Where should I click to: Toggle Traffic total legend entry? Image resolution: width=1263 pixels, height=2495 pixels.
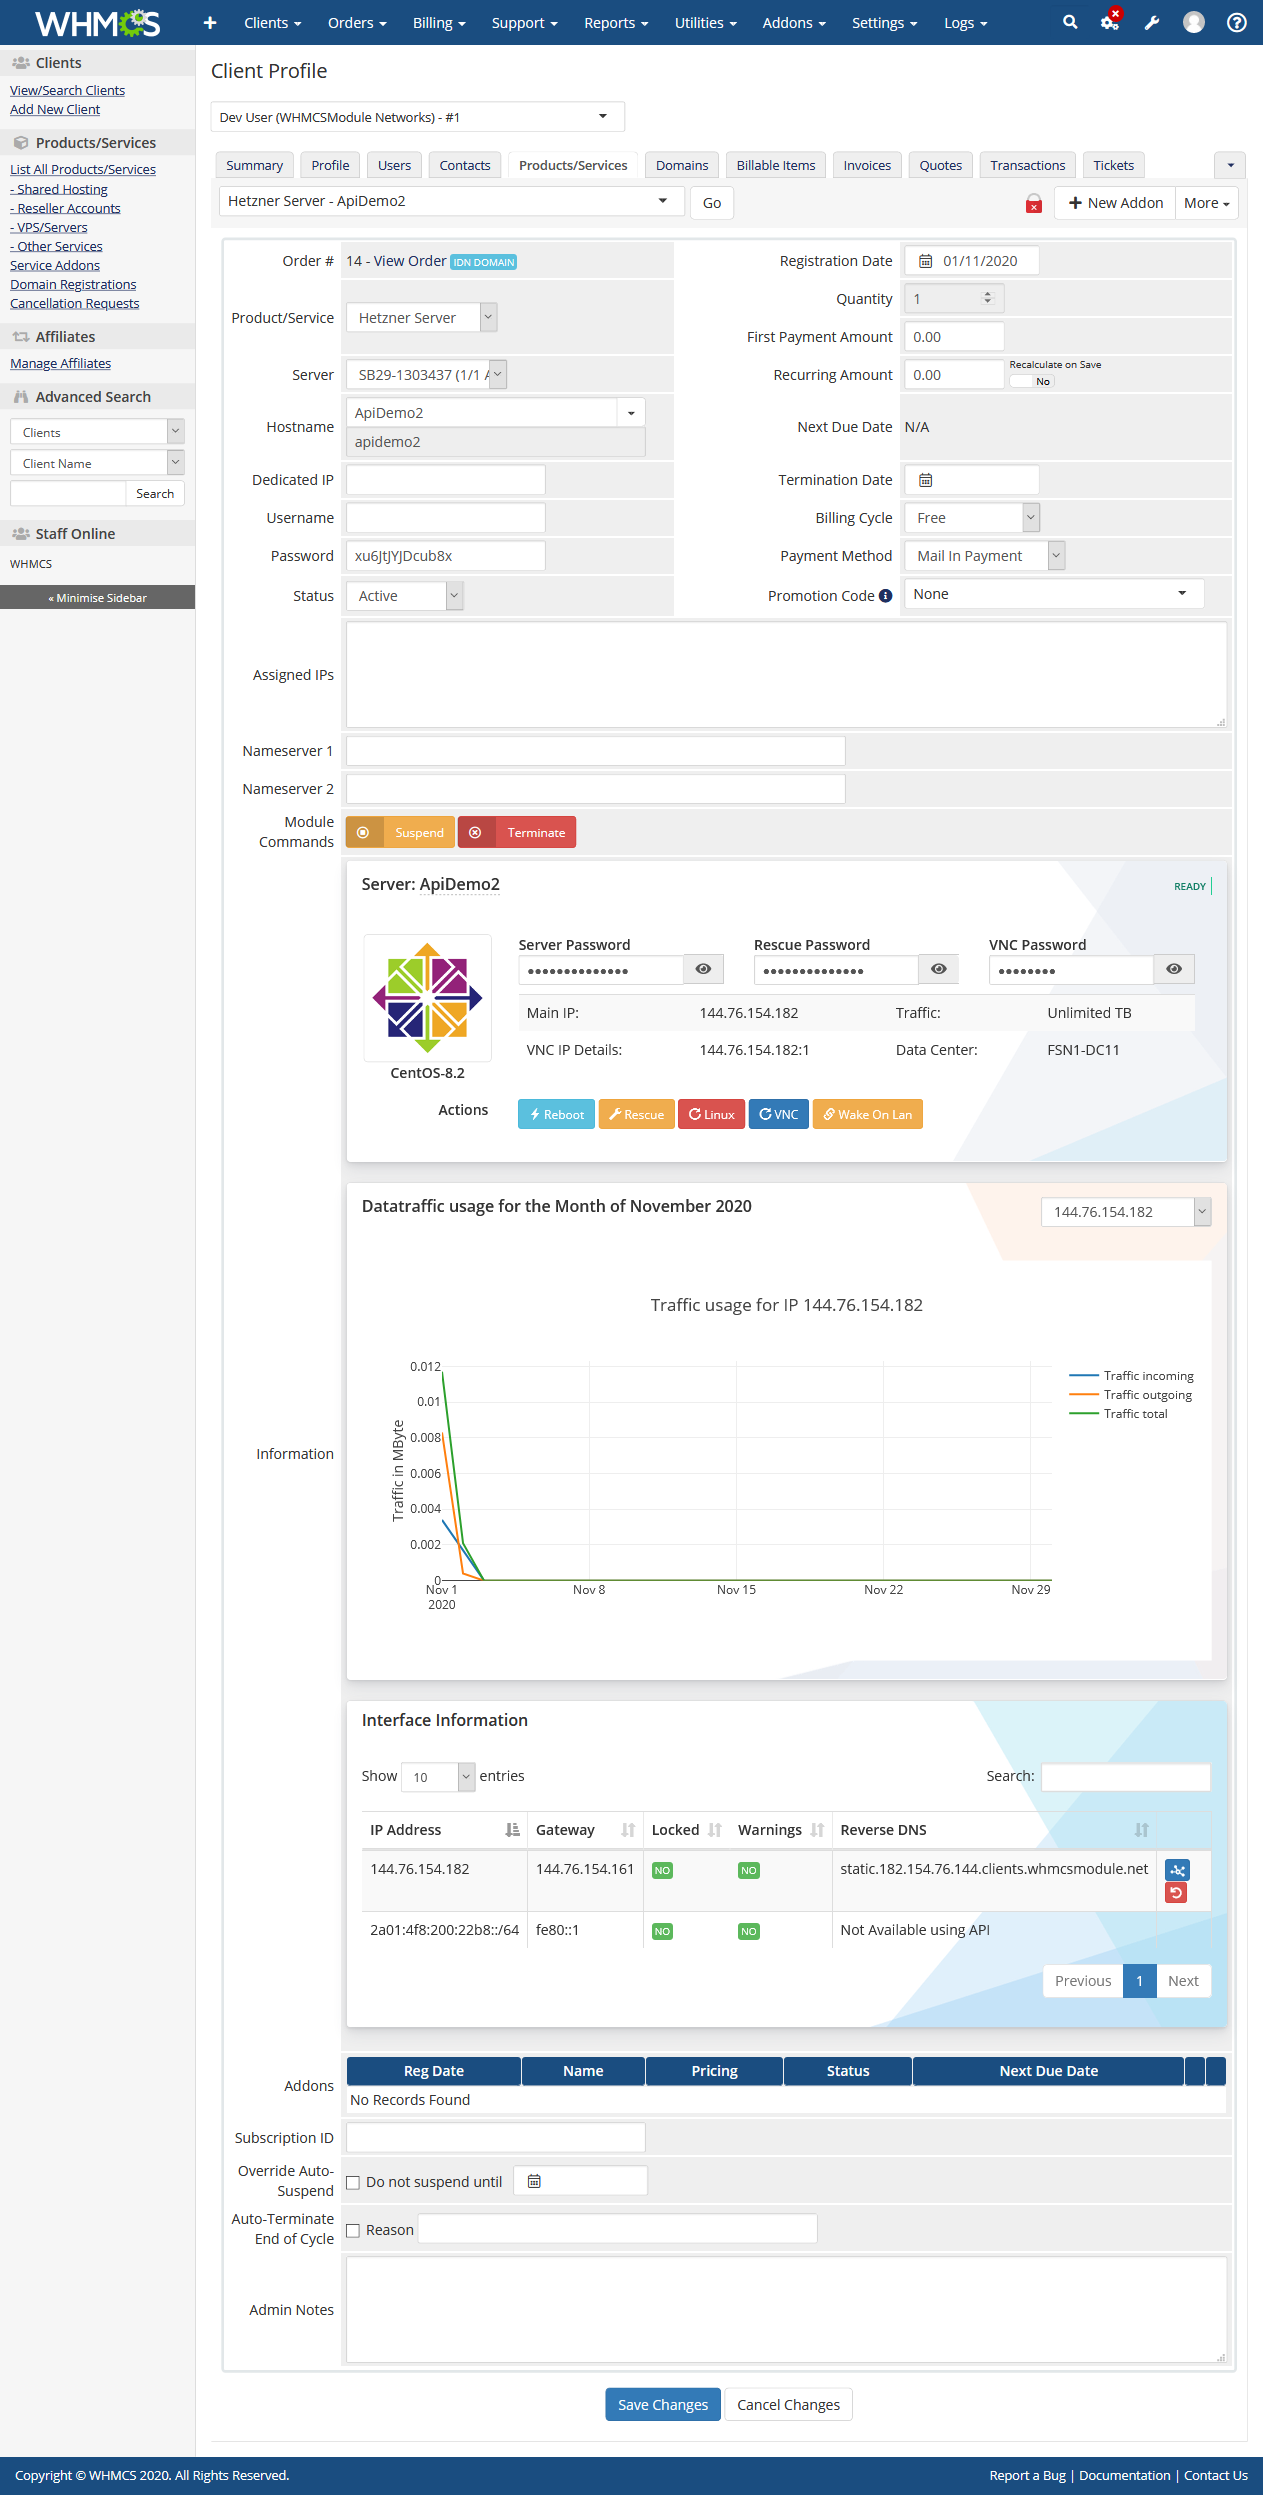click(1118, 1414)
